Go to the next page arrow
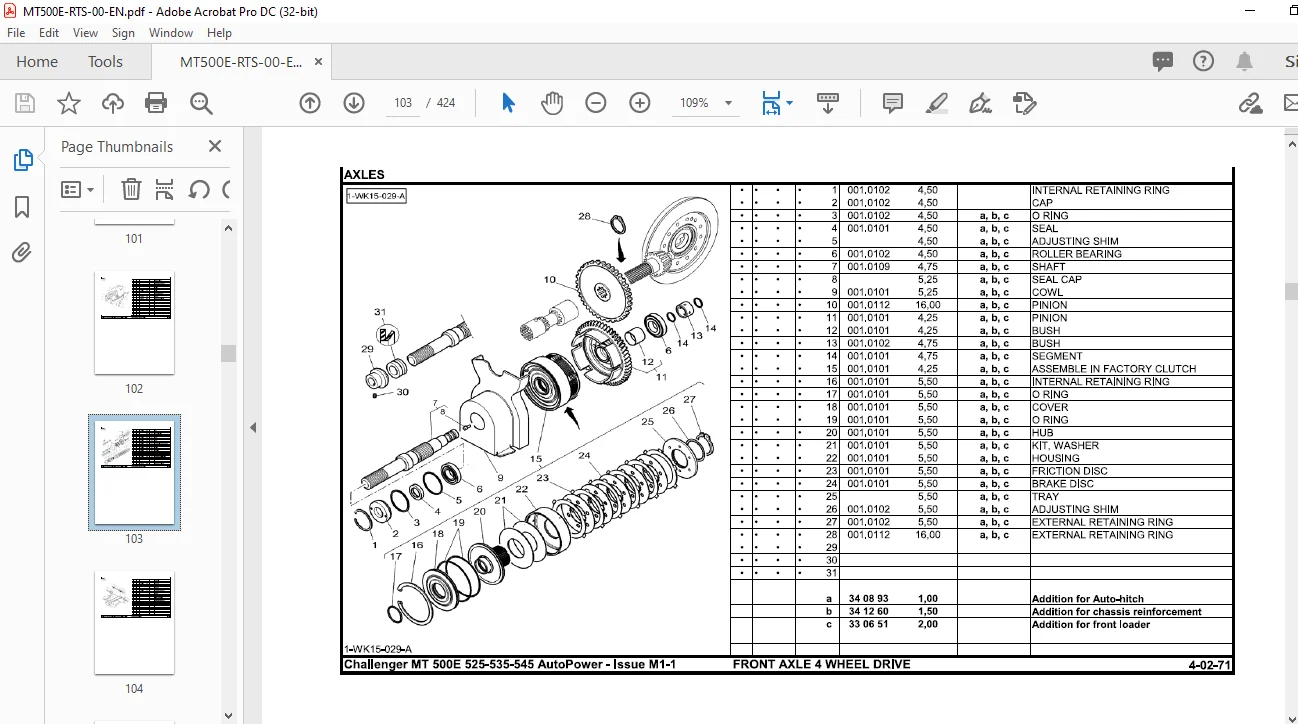 354,103
